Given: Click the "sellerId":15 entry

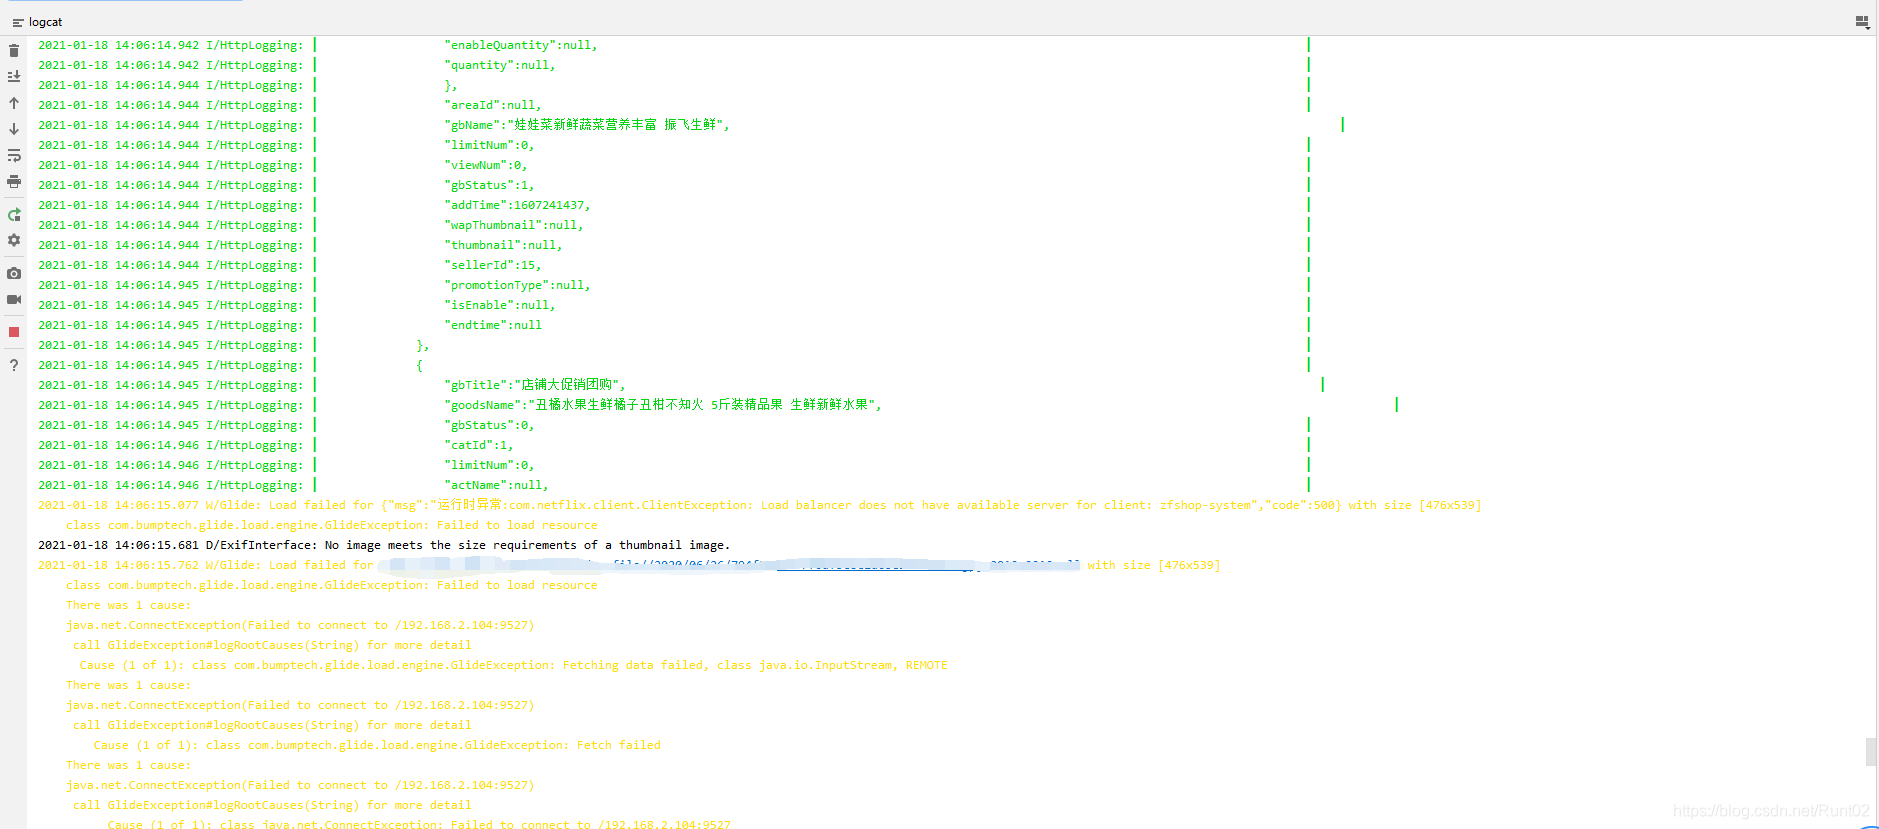Looking at the screenshot, I should click(492, 265).
